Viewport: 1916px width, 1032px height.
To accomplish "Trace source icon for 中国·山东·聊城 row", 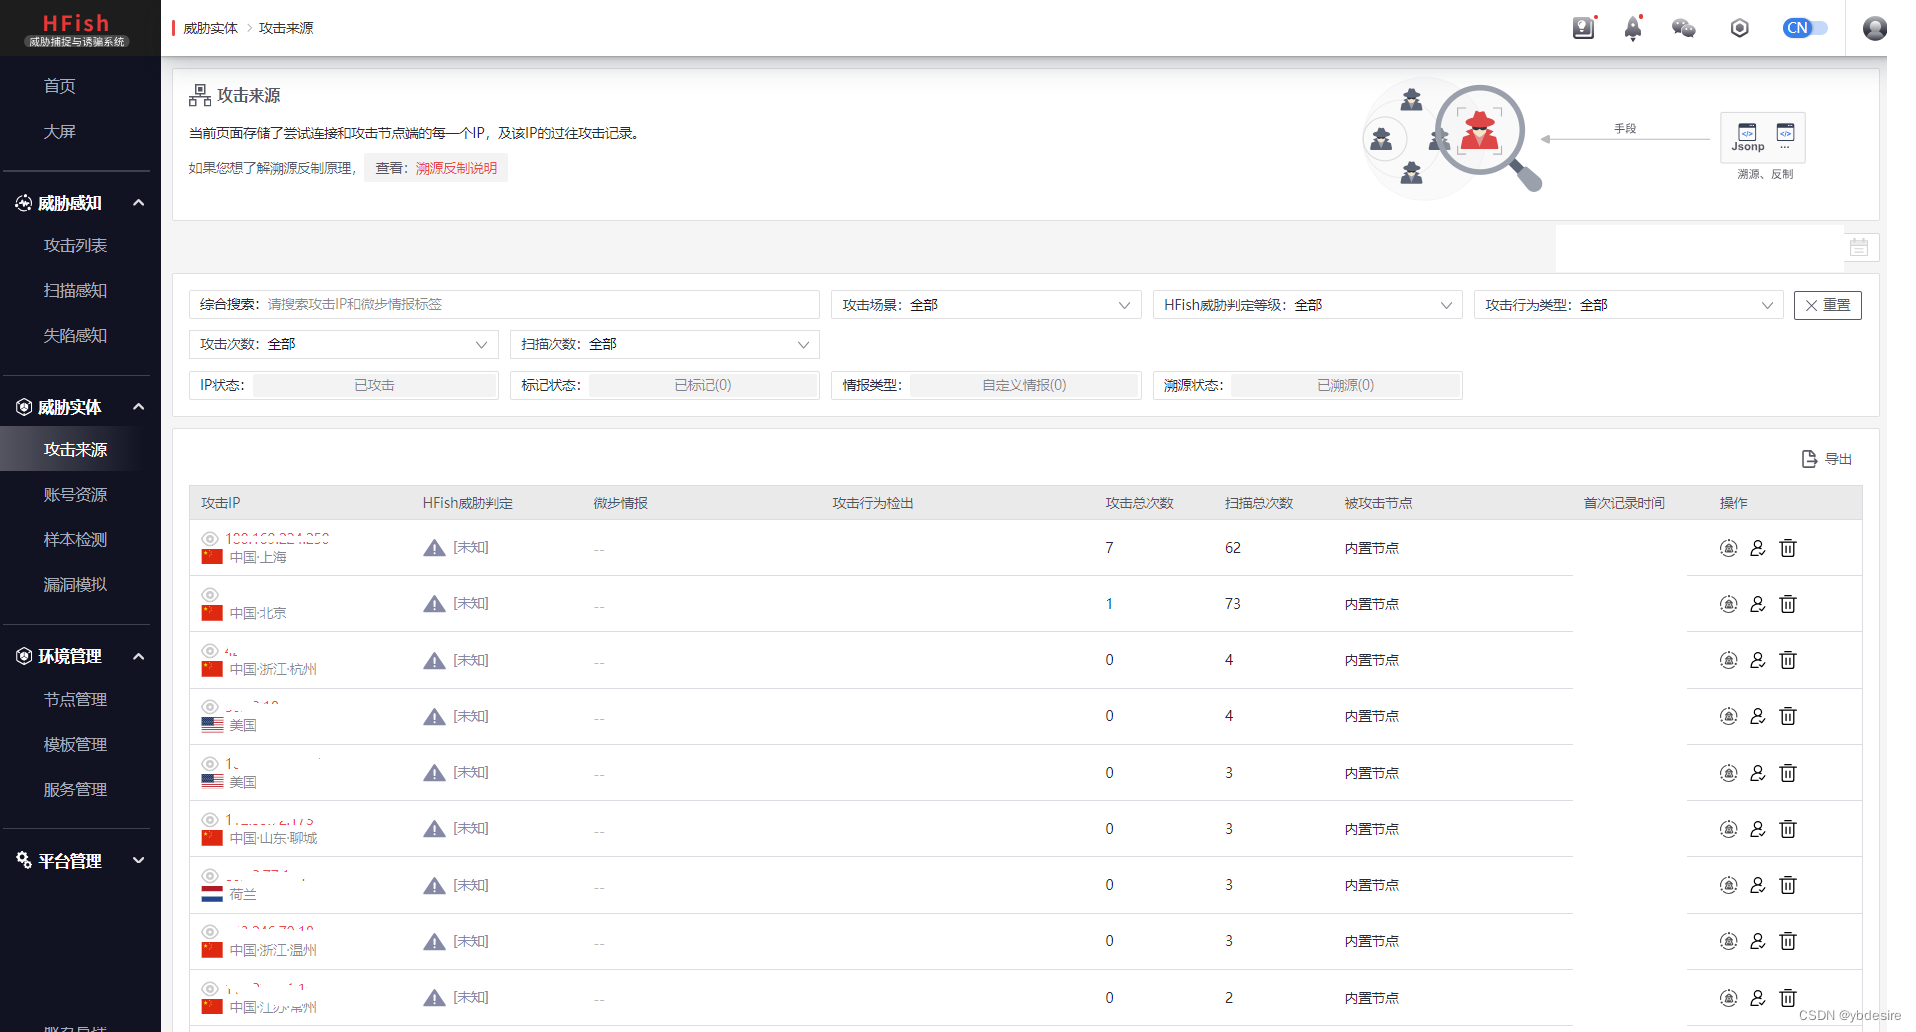I will [x=1728, y=829].
